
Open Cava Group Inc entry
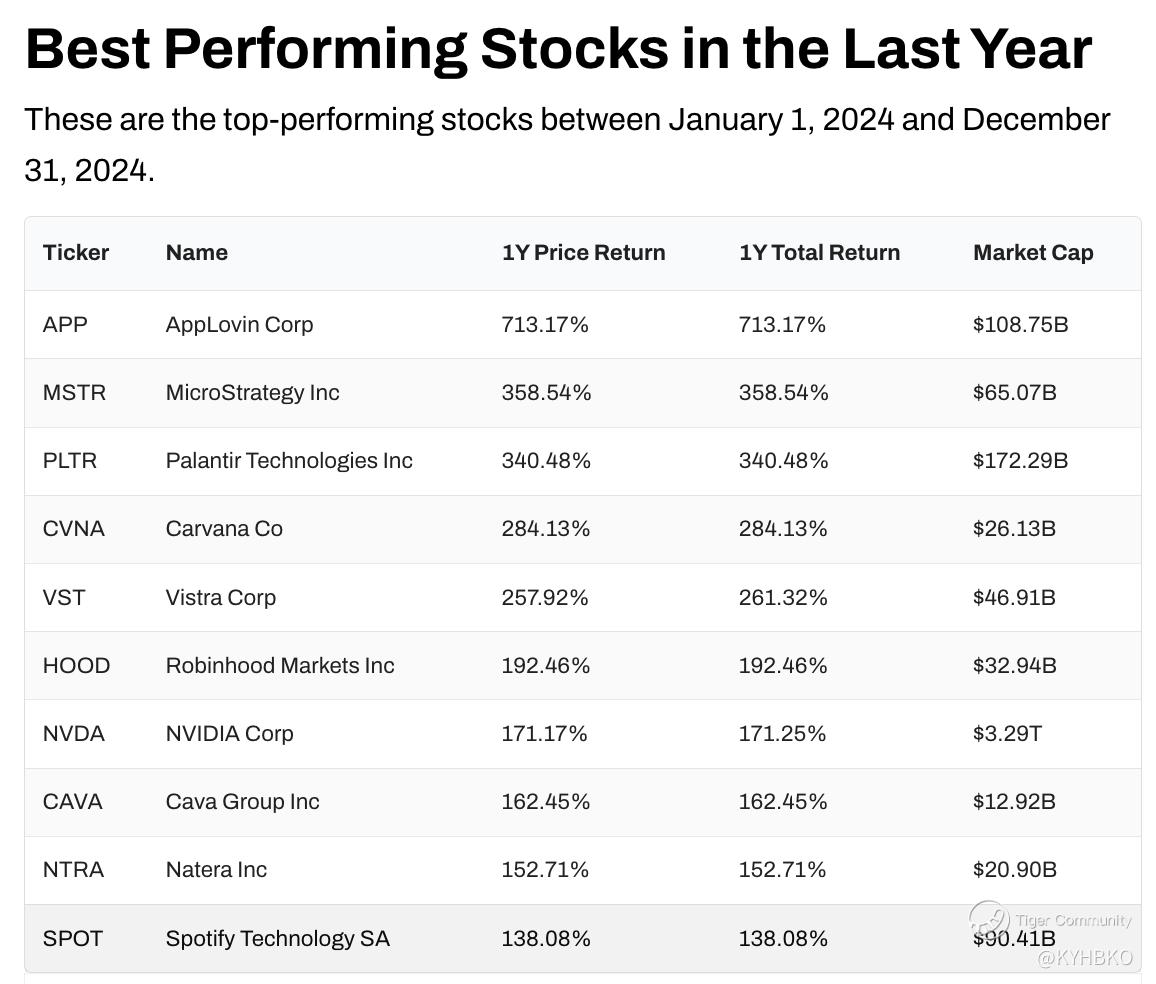point(243,801)
